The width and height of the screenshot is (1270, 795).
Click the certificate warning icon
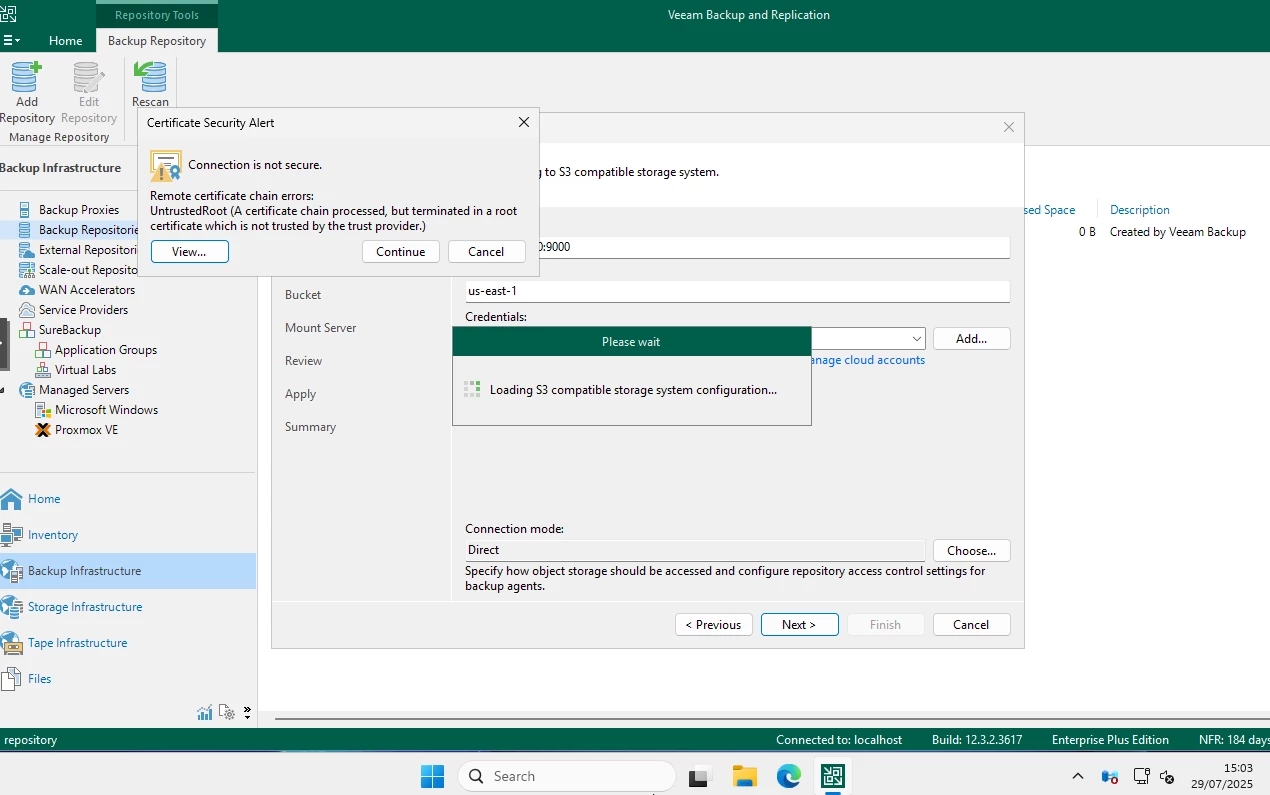[x=166, y=165]
